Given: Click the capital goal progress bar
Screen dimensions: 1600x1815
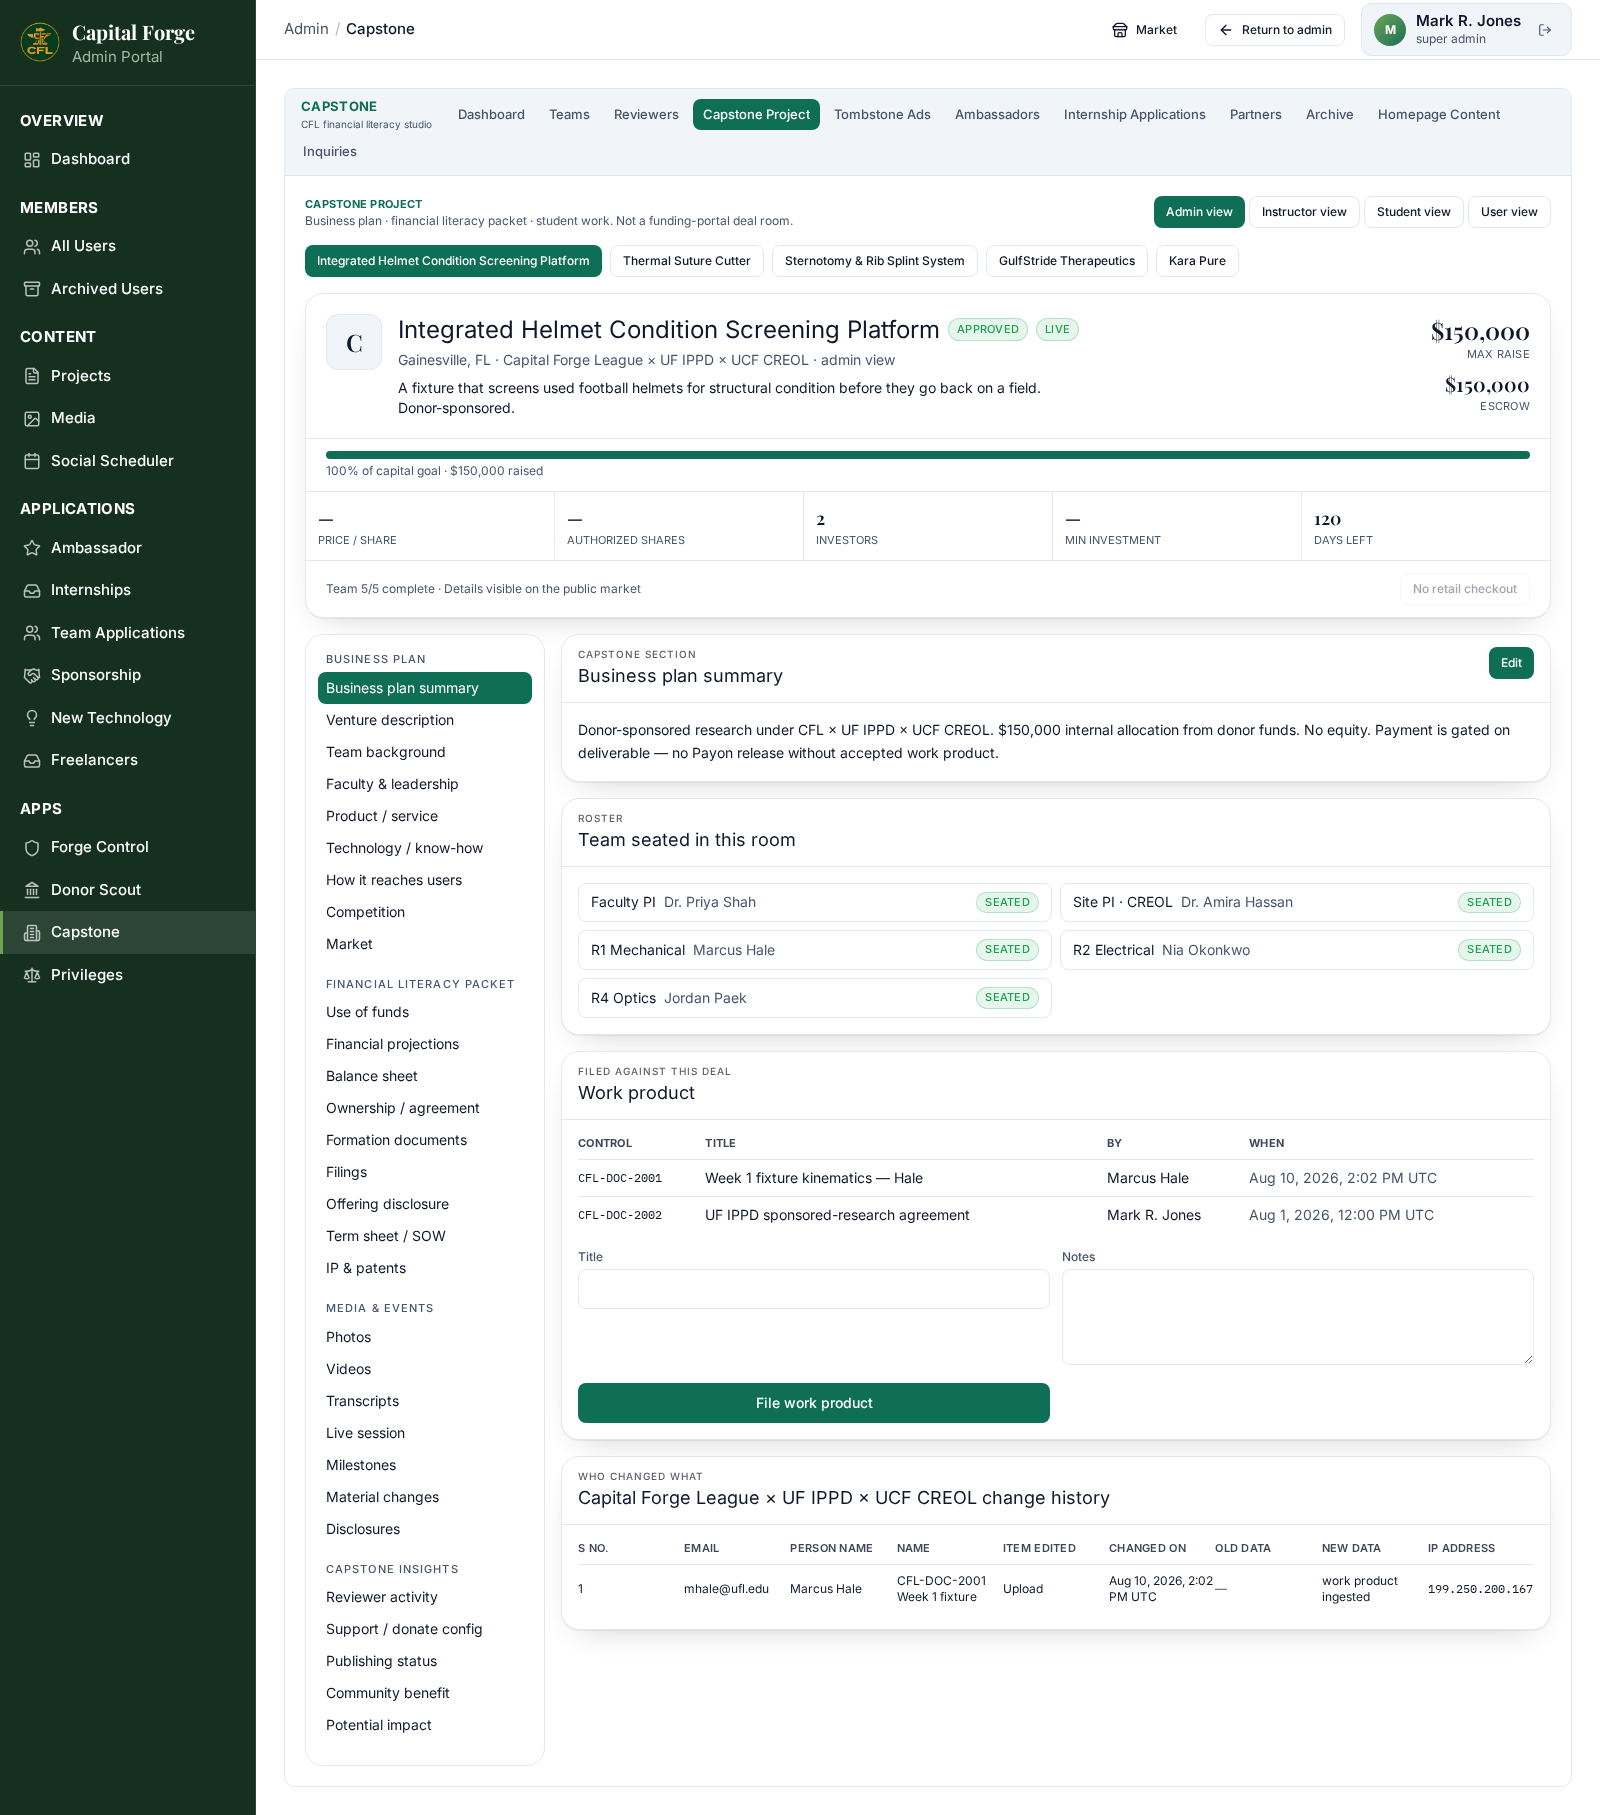Looking at the screenshot, I should tap(928, 455).
